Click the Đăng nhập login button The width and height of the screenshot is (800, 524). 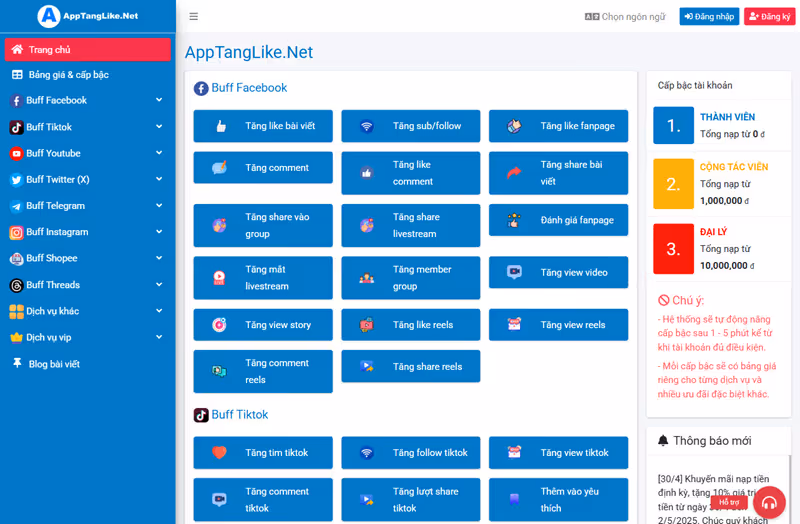(x=709, y=16)
